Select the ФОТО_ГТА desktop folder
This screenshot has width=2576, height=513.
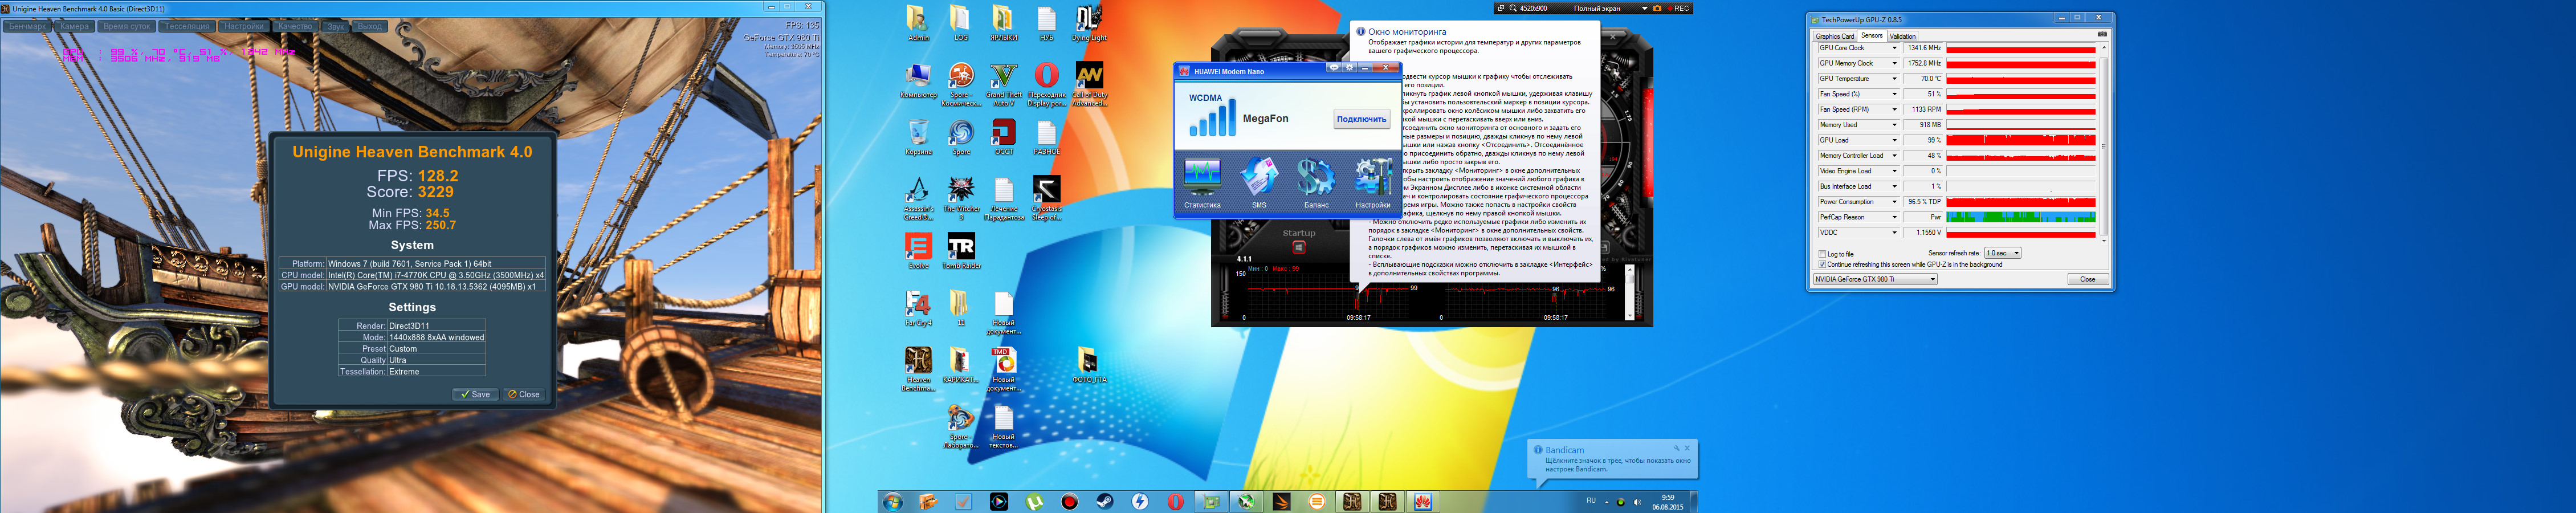pyautogui.click(x=1089, y=366)
